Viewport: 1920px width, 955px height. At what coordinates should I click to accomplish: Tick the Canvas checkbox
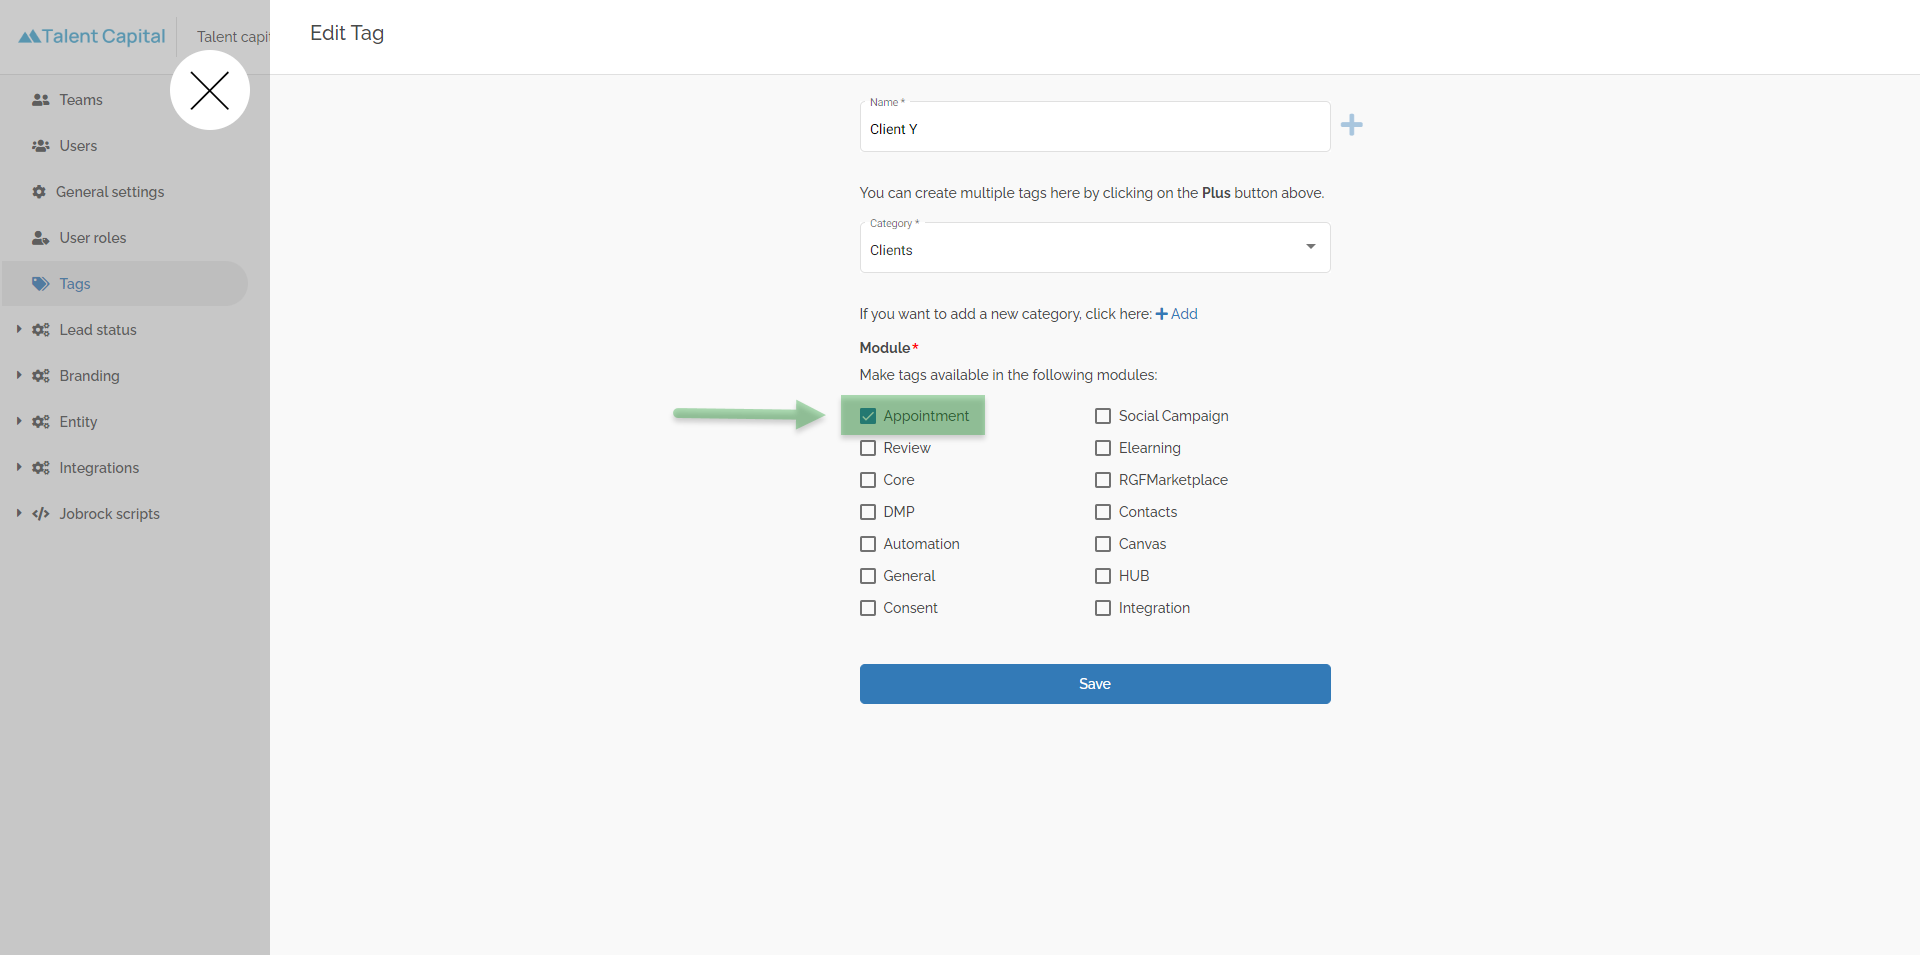[1103, 544]
